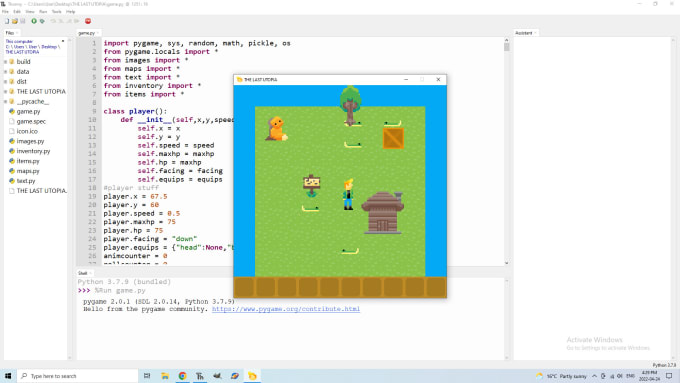680x383 pixels.
Task: Click the orange crate in the game window
Action: tap(393, 138)
